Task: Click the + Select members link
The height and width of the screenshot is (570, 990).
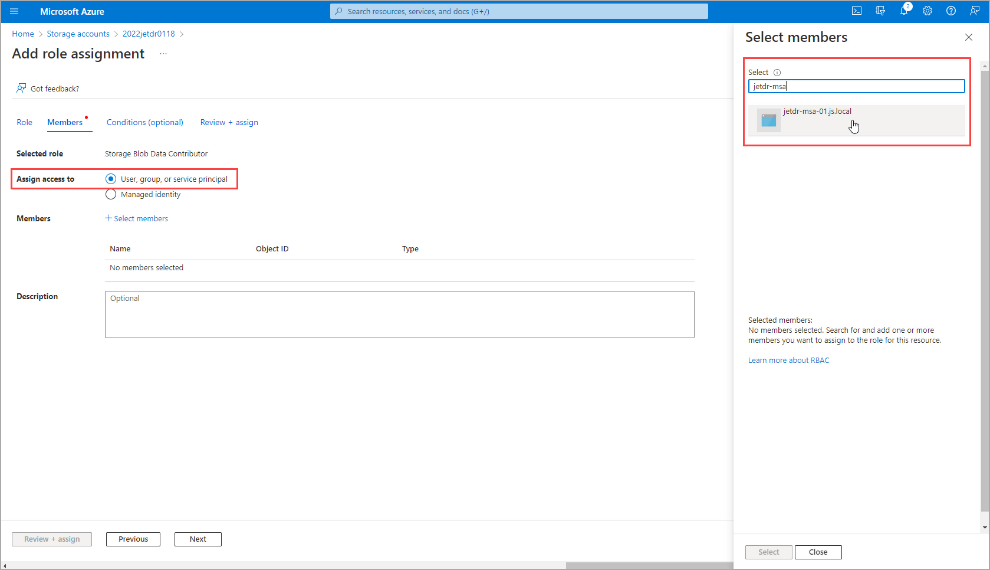Action: pyautogui.click(x=137, y=218)
